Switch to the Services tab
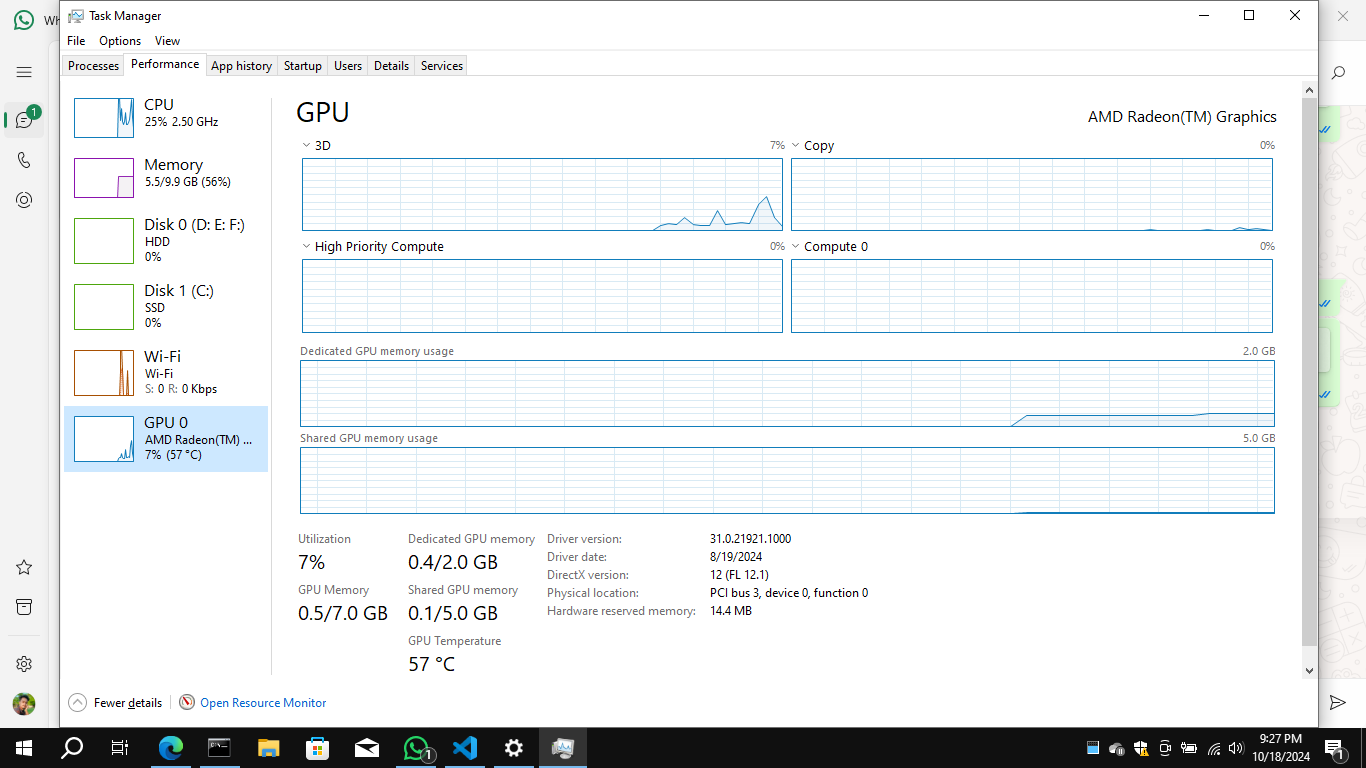 (442, 65)
